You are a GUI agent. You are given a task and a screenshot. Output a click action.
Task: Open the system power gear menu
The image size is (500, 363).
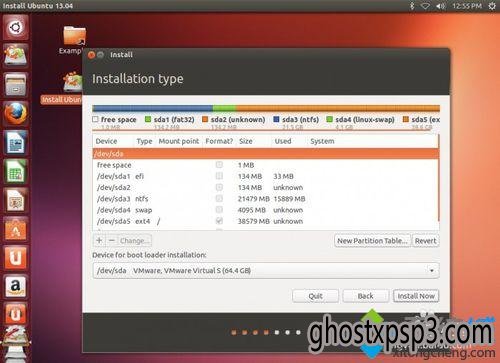pyautogui.click(x=492, y=6)
